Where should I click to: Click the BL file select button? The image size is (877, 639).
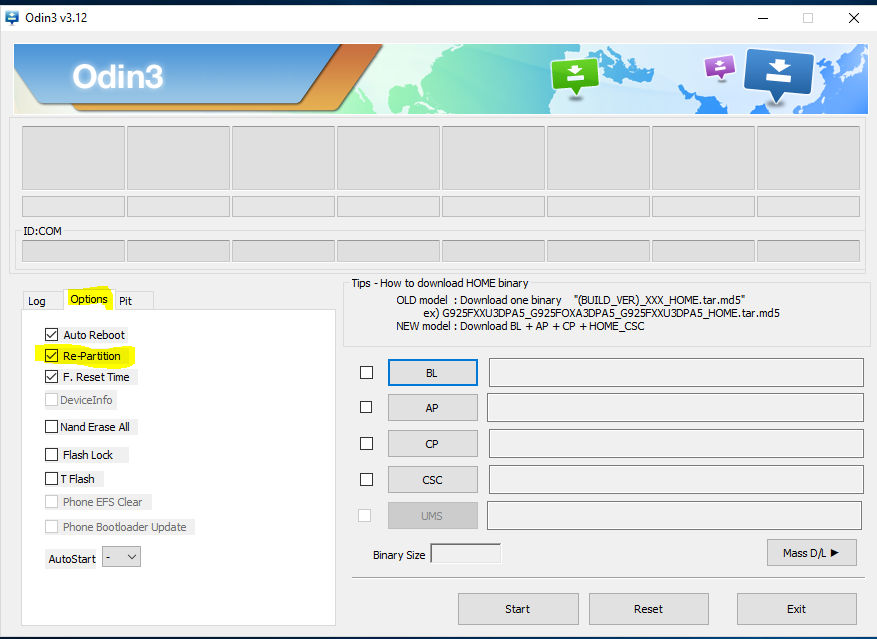coord(432,373)
